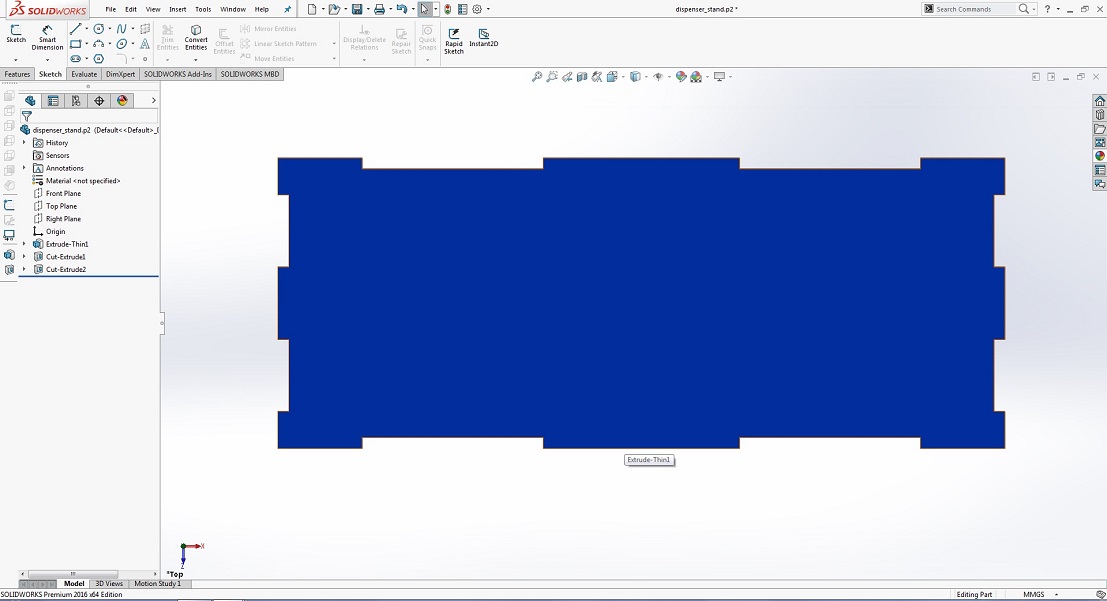Click the filter funnel icon
The width and height of the screenshot is (1107, 601).
[27, 116]
